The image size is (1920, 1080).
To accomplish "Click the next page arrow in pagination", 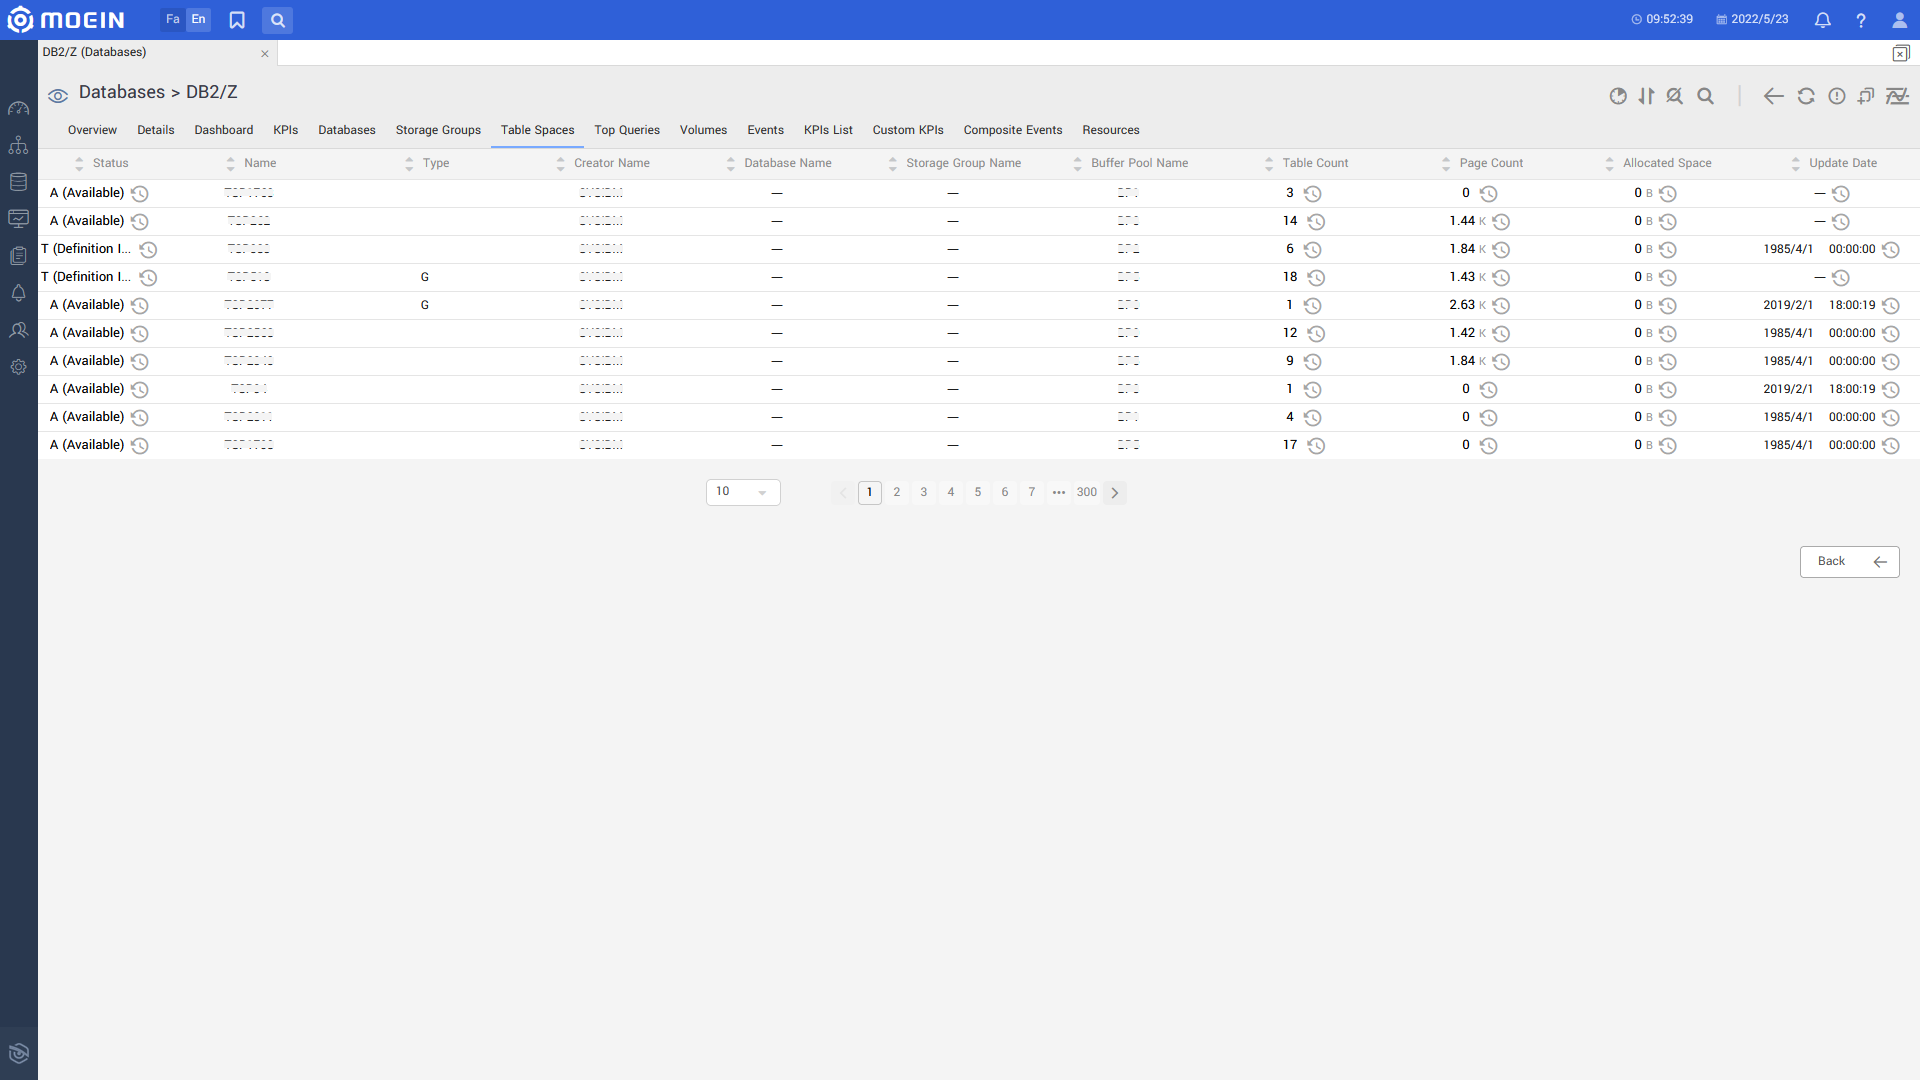I will 1116,492.
